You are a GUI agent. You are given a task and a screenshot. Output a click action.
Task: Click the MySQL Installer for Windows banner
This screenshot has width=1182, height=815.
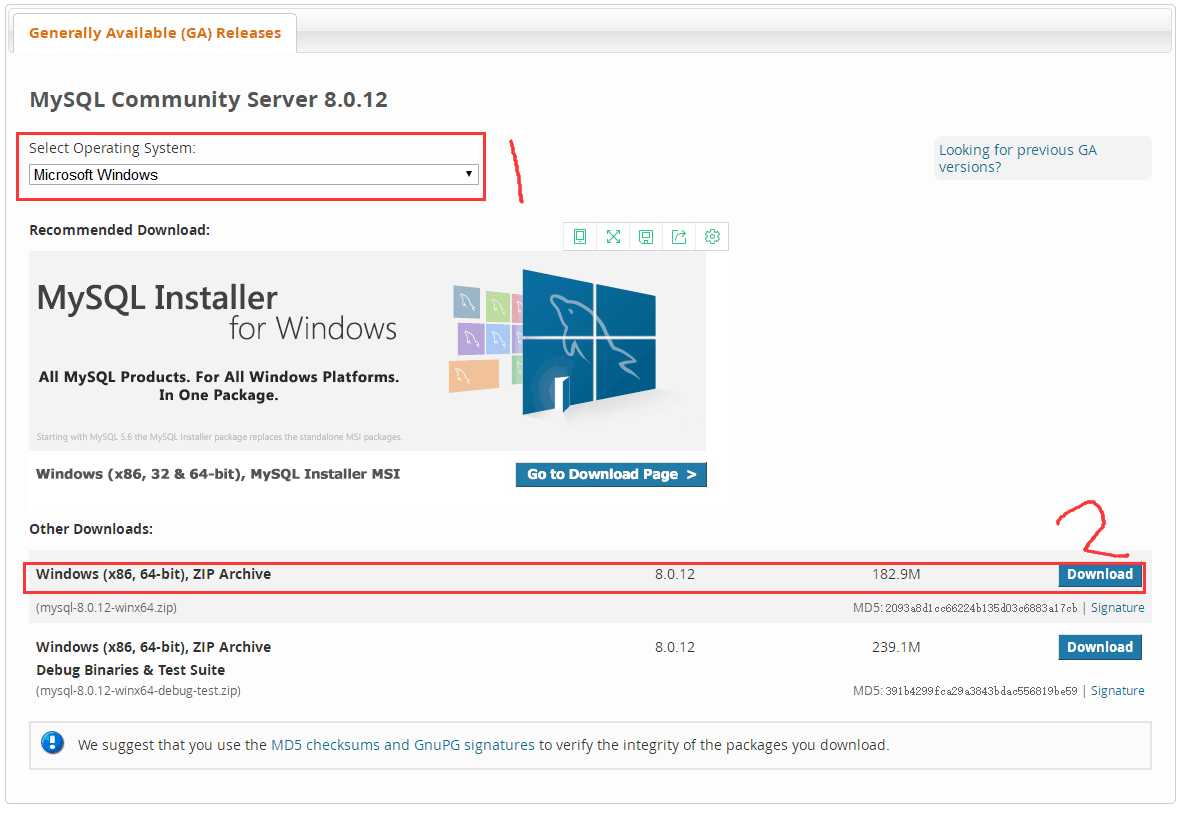(367, 351)
